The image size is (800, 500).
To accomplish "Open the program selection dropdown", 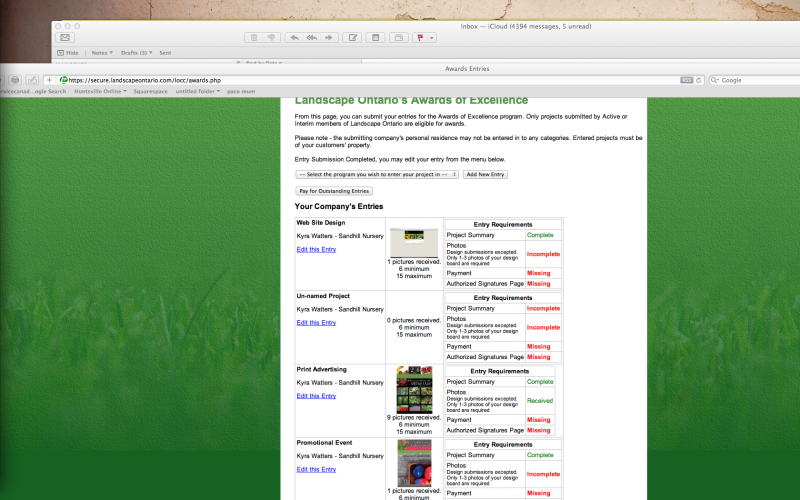I will click(377, 174).
